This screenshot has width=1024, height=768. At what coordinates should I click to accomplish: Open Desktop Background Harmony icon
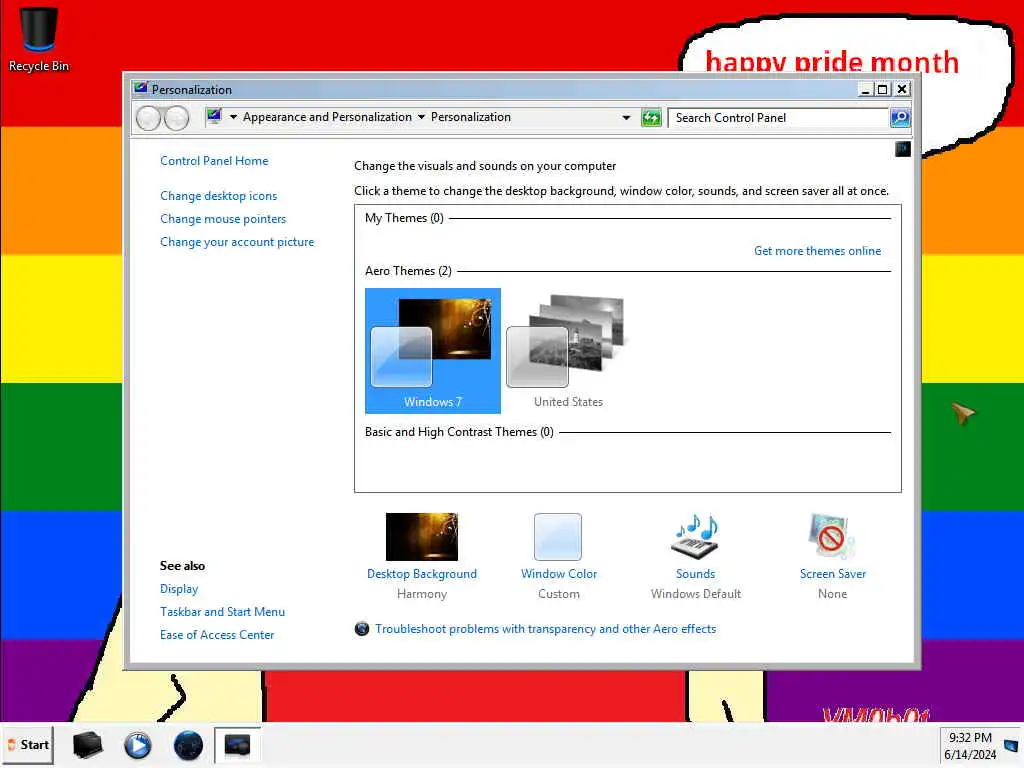pyautogui.click(x=422, y=537)
